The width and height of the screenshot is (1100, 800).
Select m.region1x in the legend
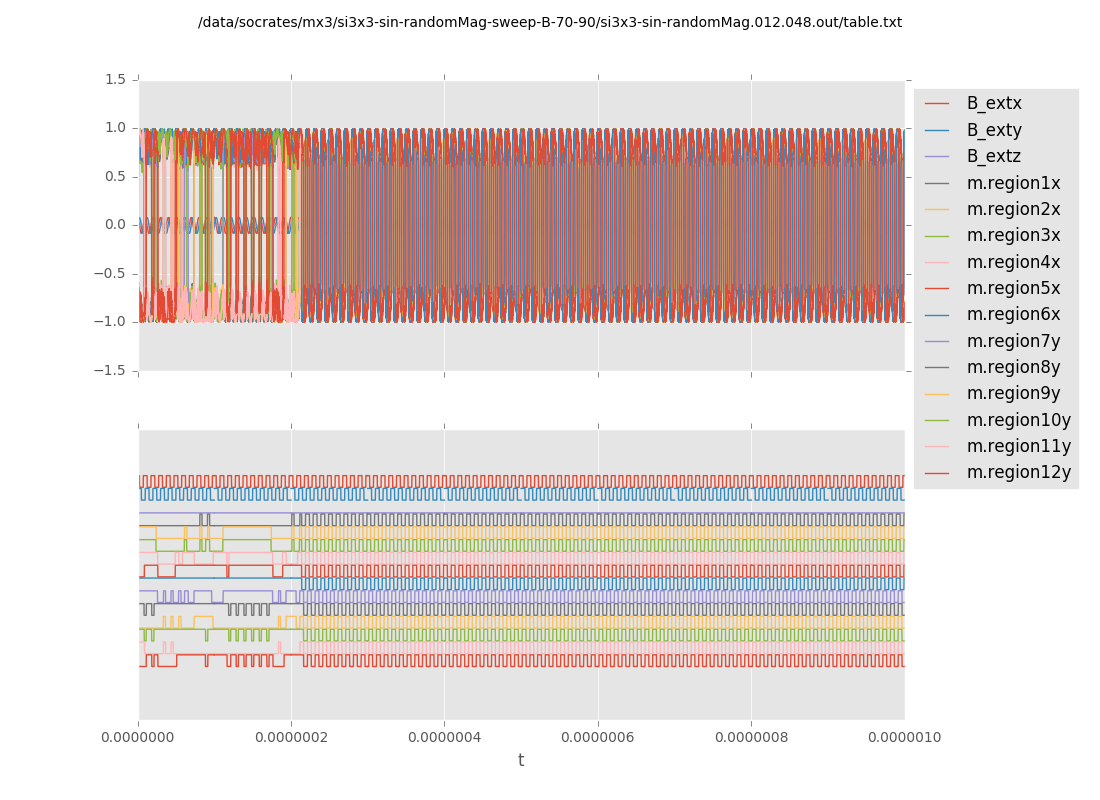(1013, 183)
